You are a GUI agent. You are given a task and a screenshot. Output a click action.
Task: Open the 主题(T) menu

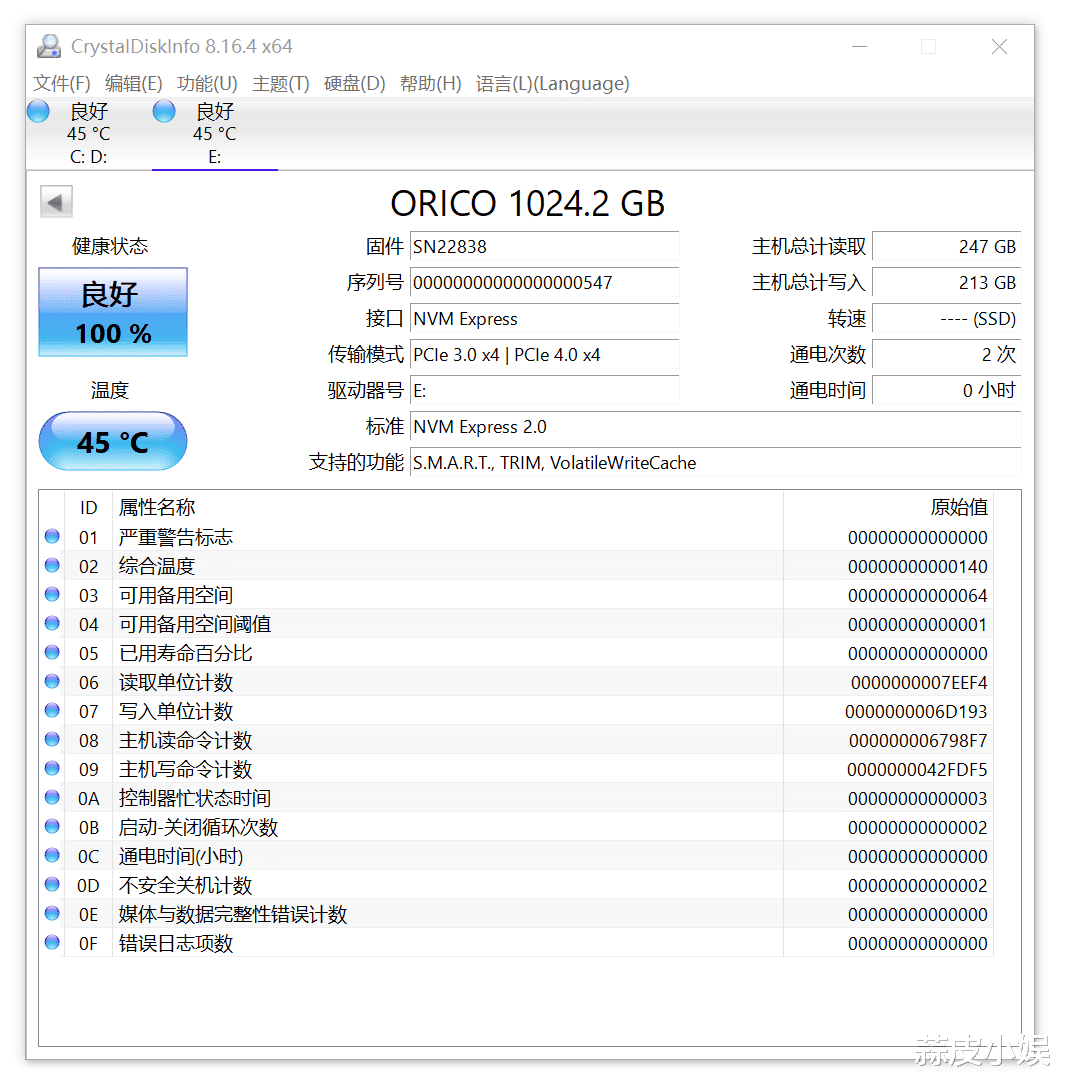[281, 83]
